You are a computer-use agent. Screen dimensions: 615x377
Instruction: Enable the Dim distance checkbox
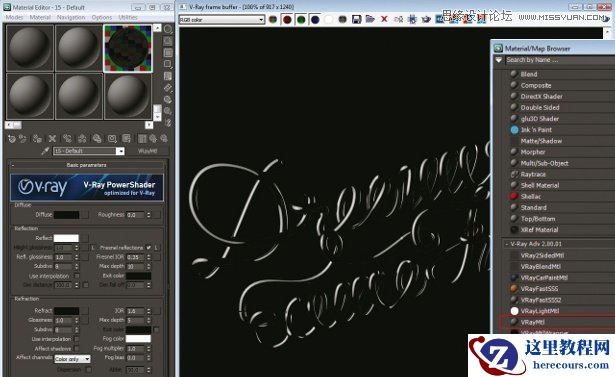coord(86,285)
